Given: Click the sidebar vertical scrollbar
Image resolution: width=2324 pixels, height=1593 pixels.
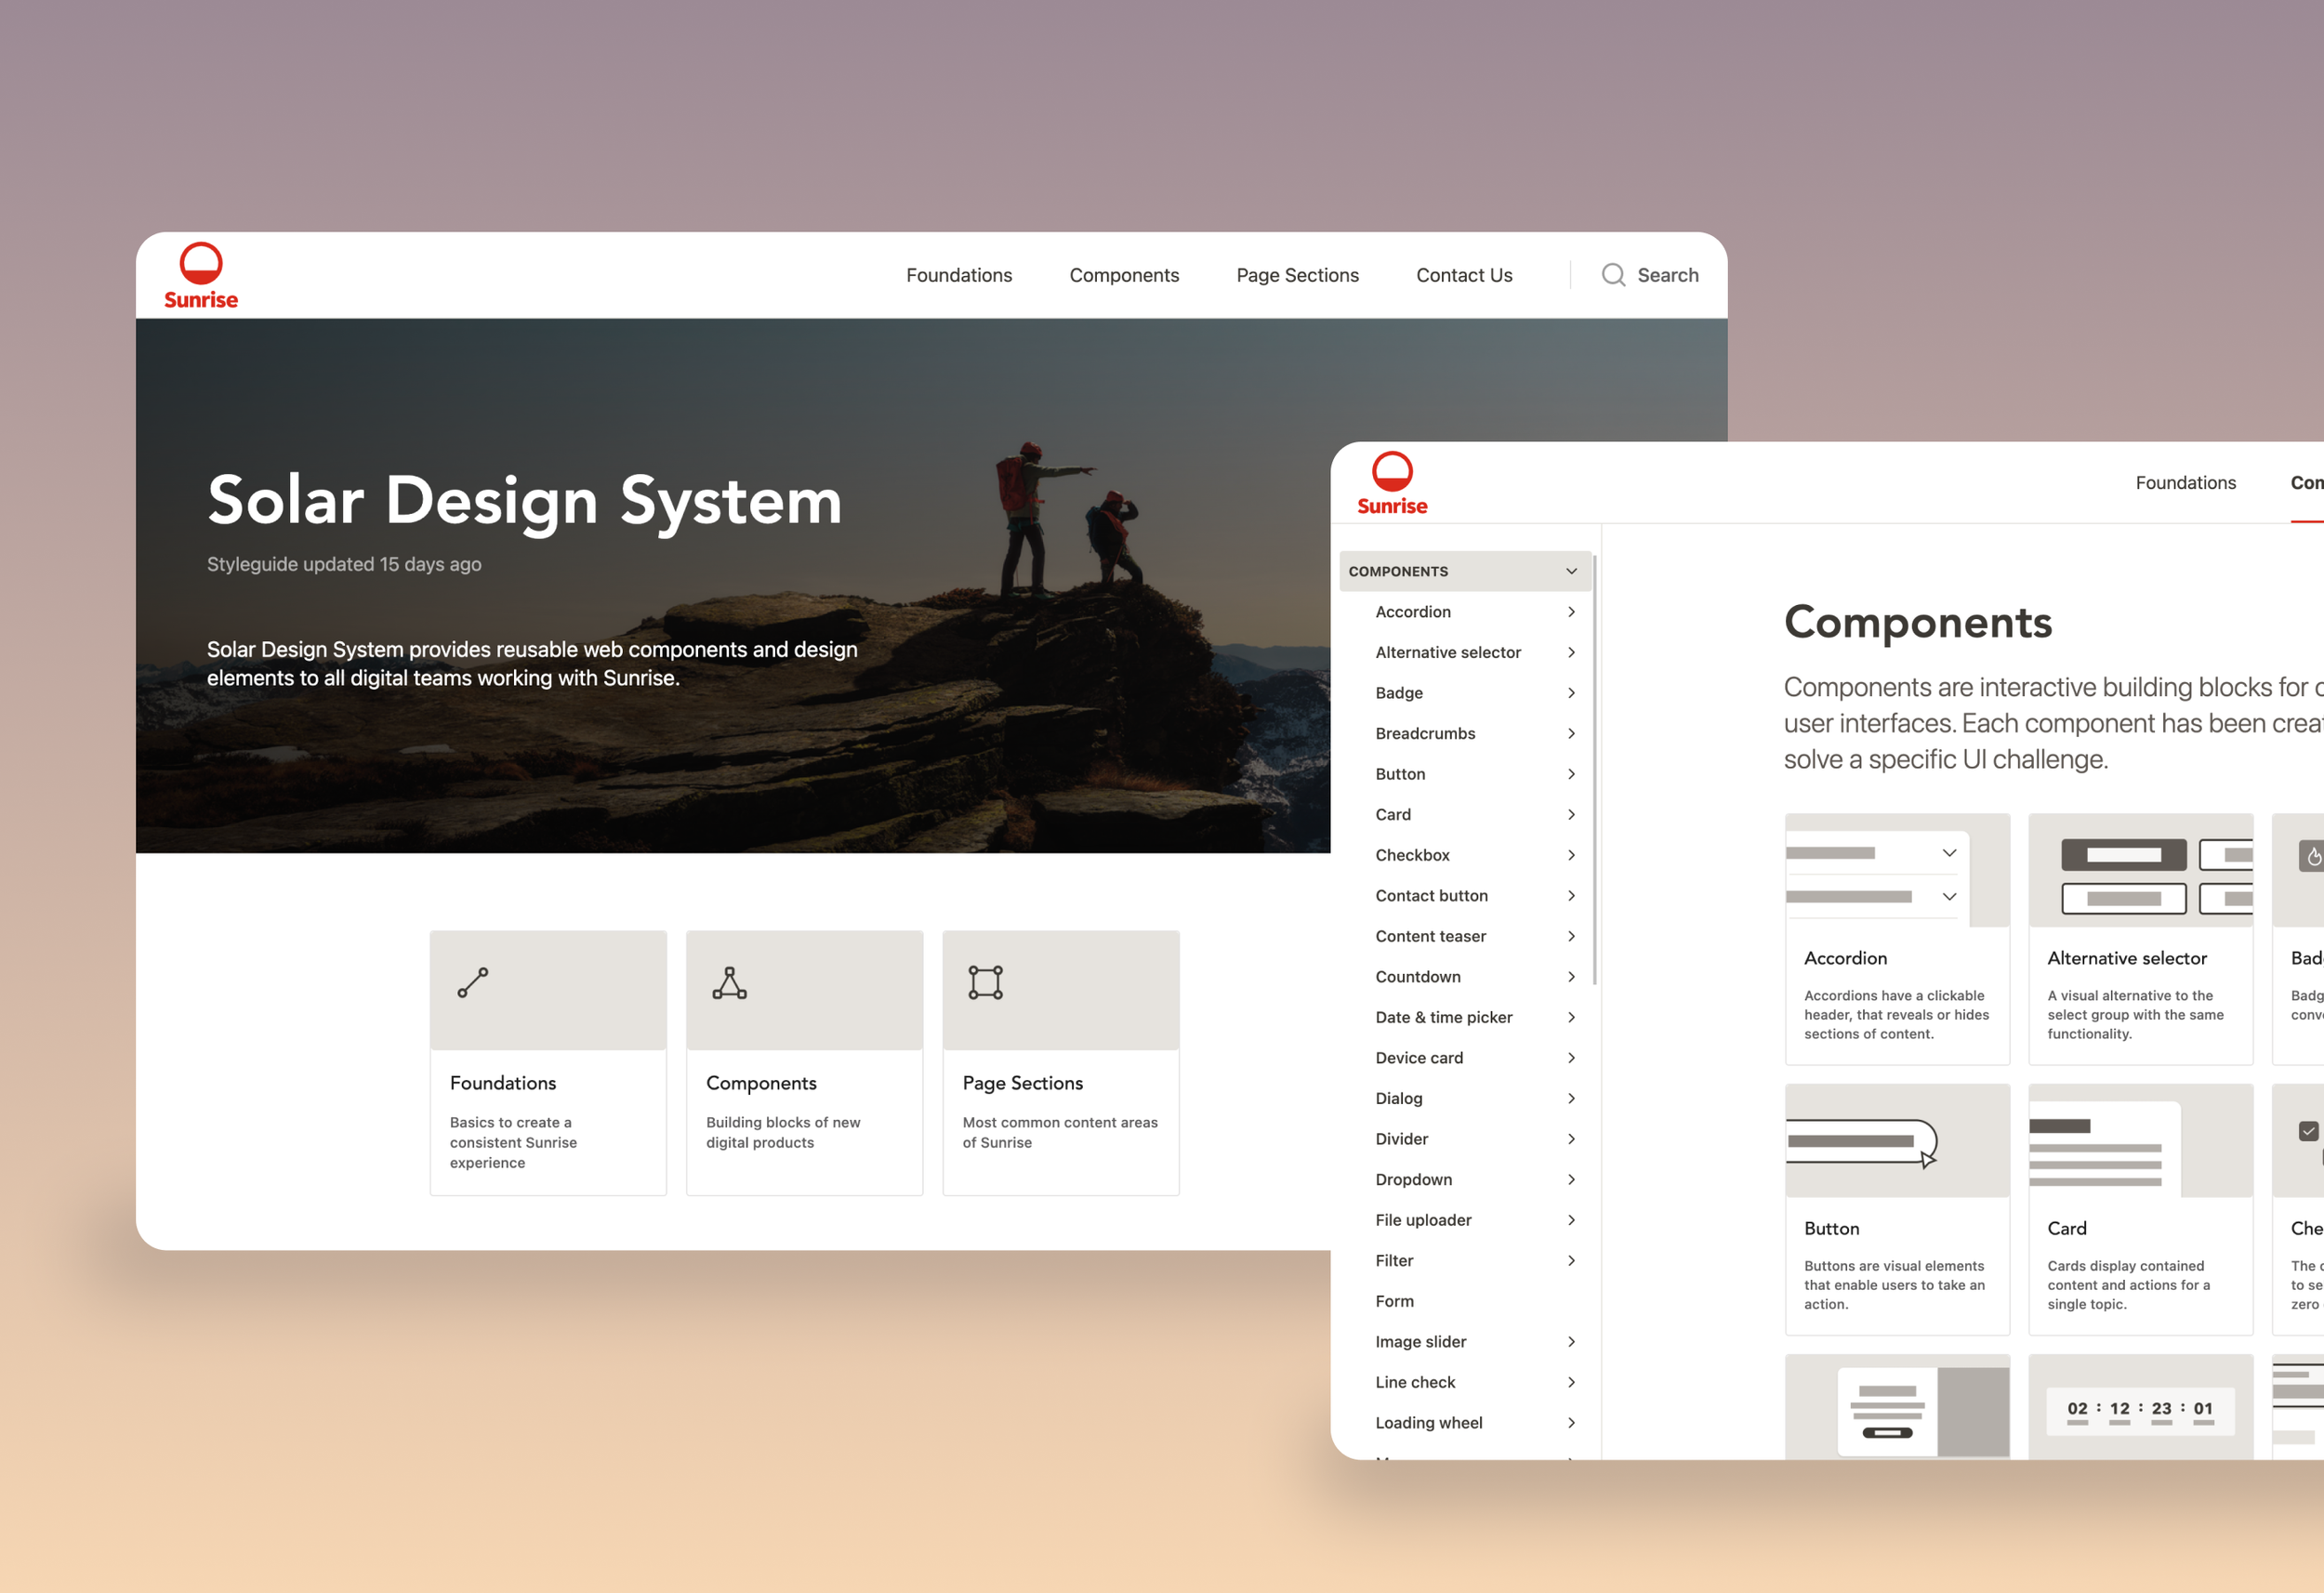Looking at the screenshot, I should [x=1594, y=769].
